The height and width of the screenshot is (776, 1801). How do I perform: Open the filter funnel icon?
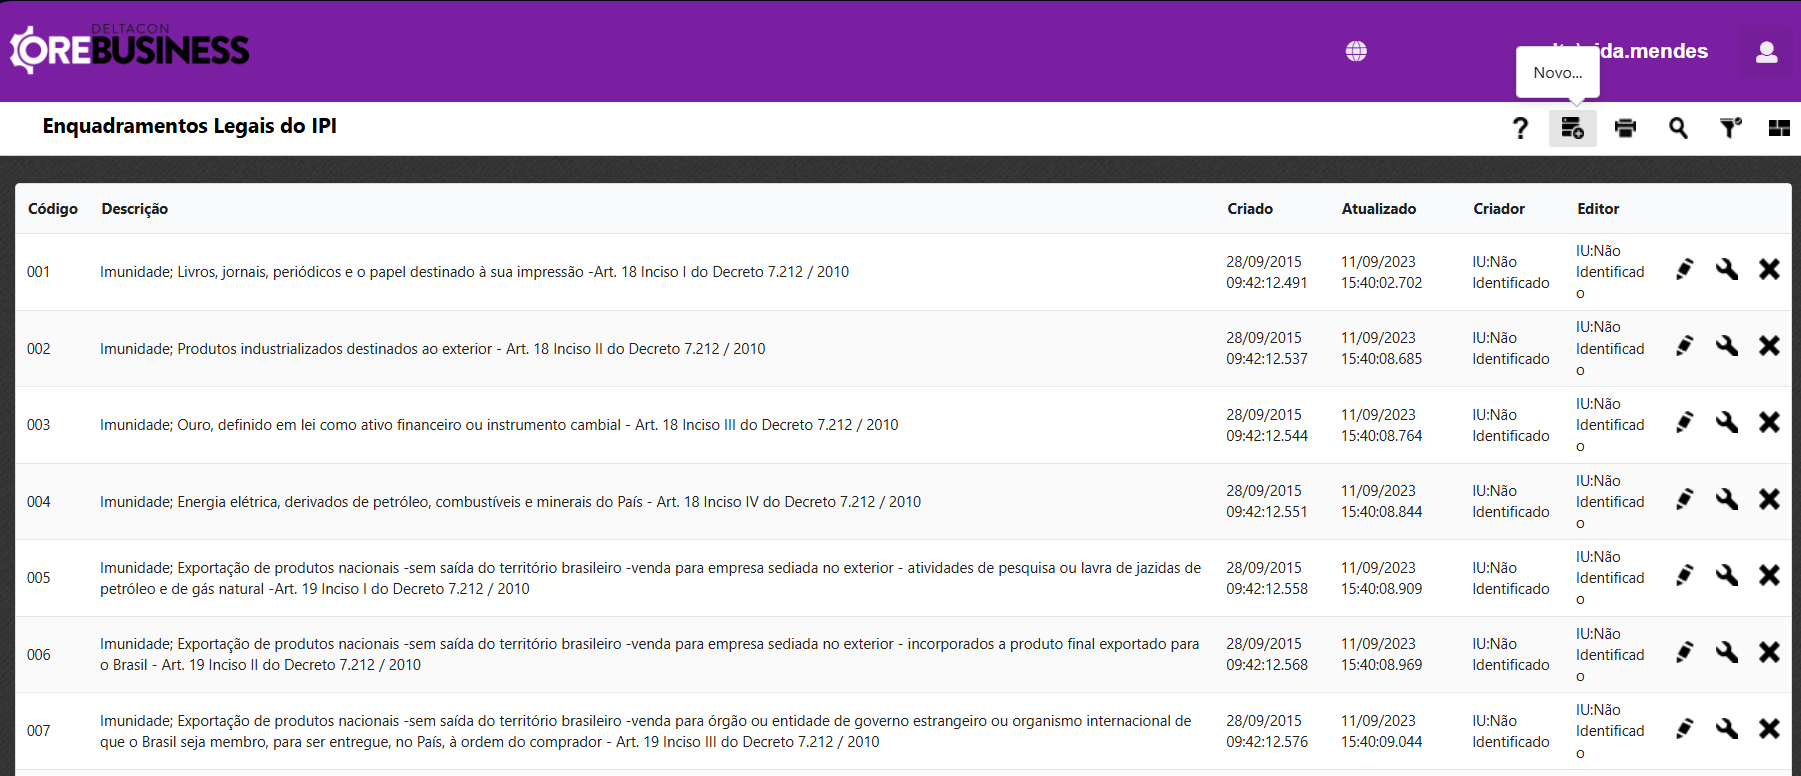[x=1730, y=128]
